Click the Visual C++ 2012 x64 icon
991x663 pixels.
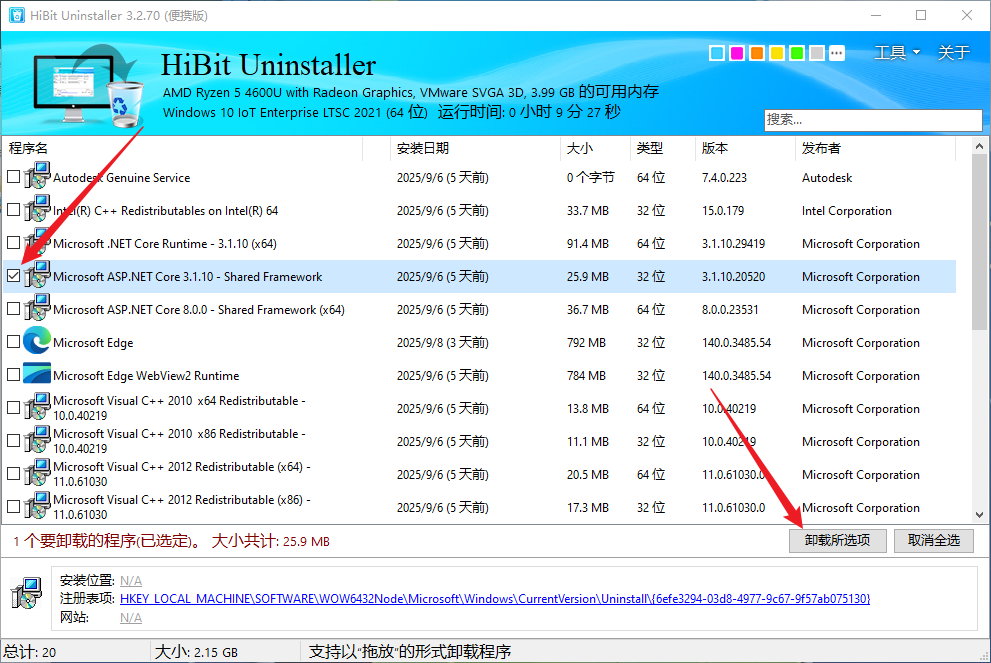coord(37,473)
